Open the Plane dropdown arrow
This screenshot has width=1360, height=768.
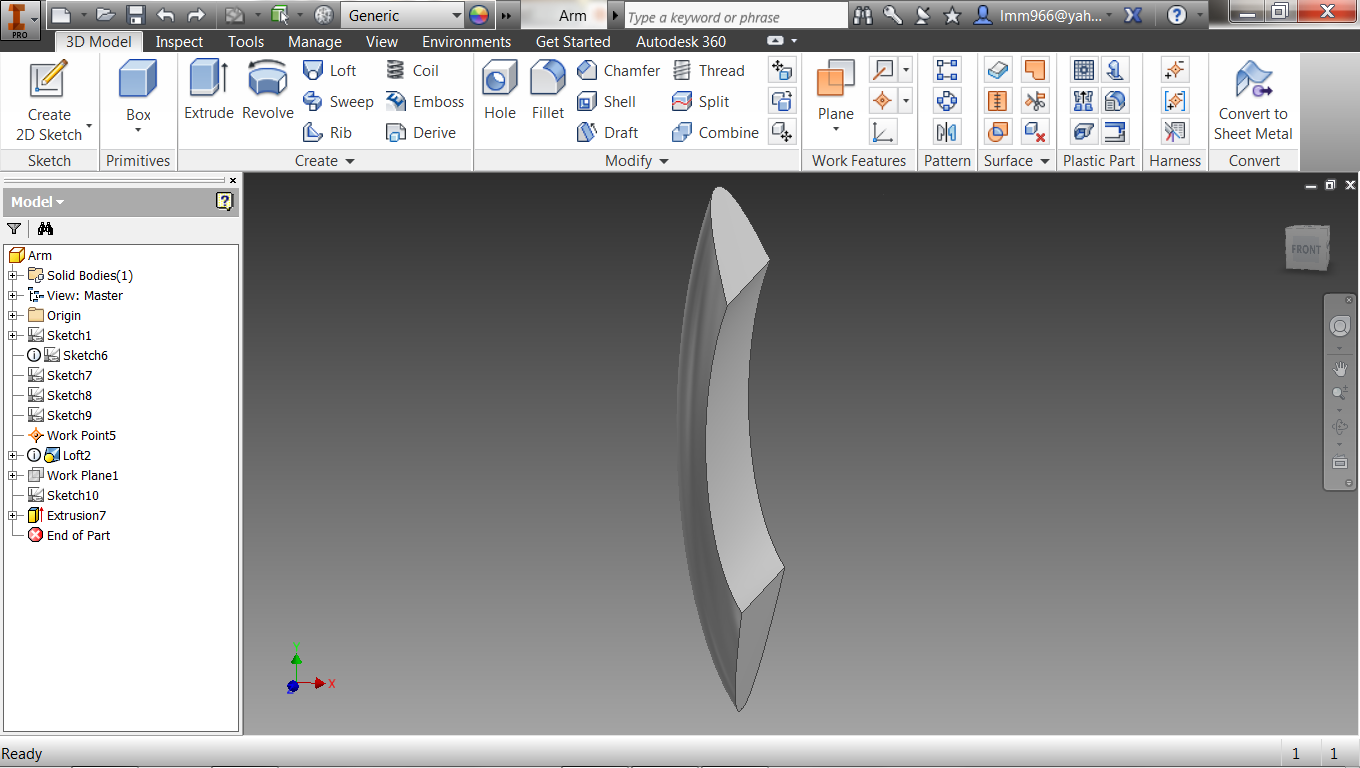click(x=836, y=129)
